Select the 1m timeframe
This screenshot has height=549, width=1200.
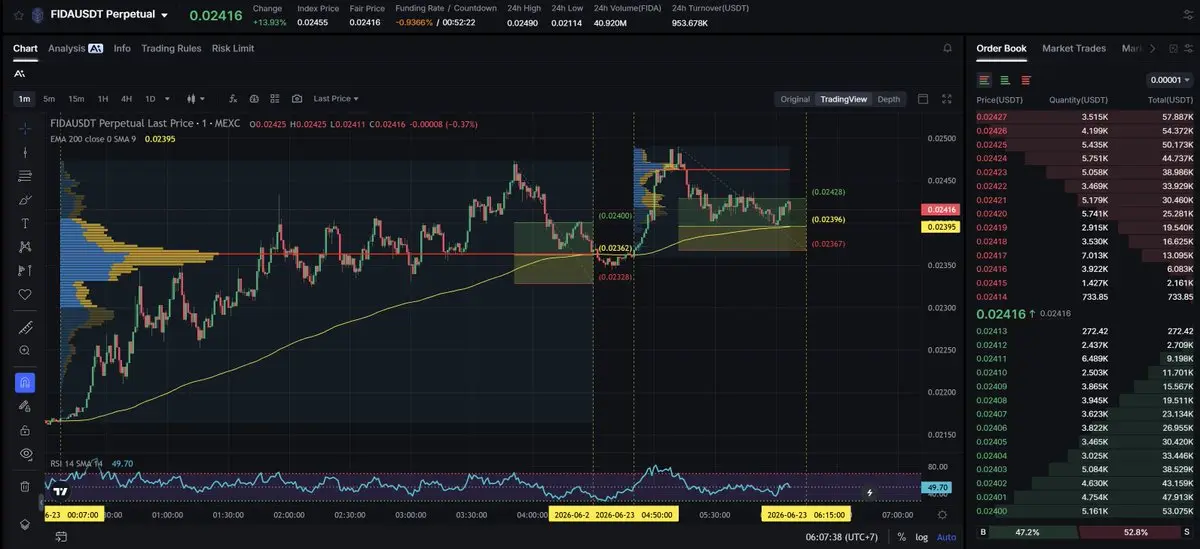[24, 99]
